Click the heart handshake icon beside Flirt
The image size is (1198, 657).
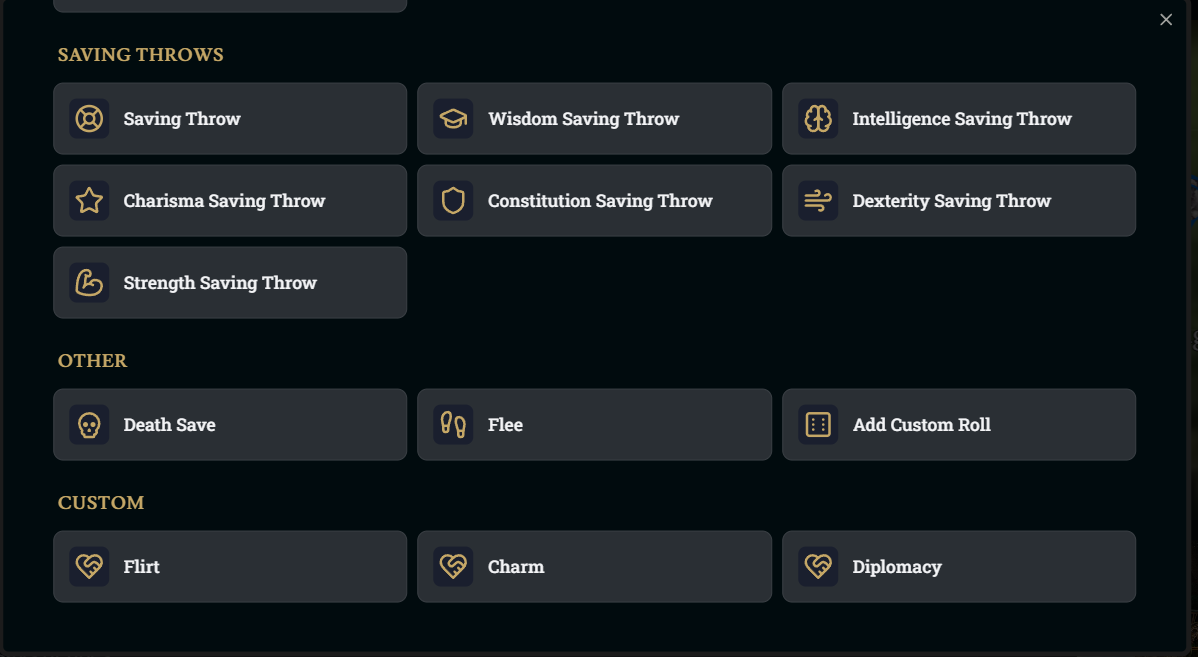tap(89, 567)
